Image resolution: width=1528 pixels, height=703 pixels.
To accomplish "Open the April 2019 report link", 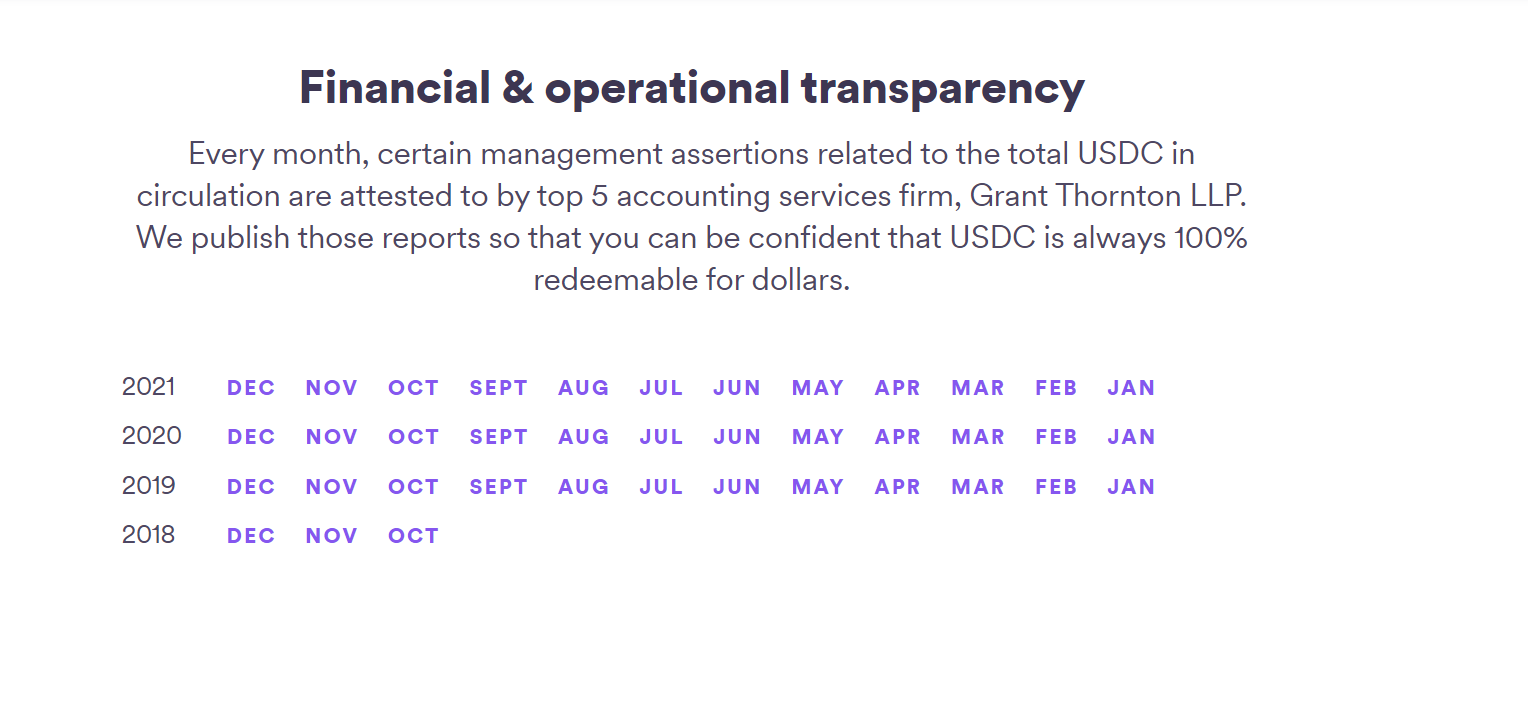I will (x=897, y=487).
